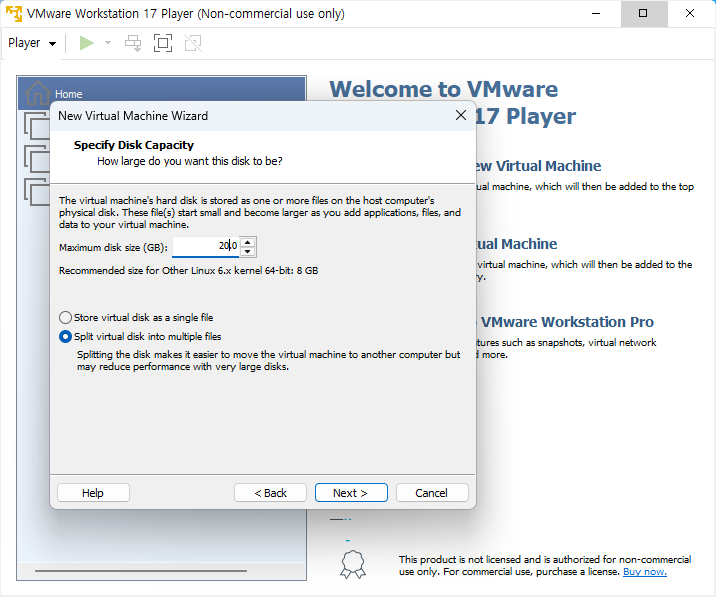Cancel the wizard
The image size is (716, 597).
432,493
